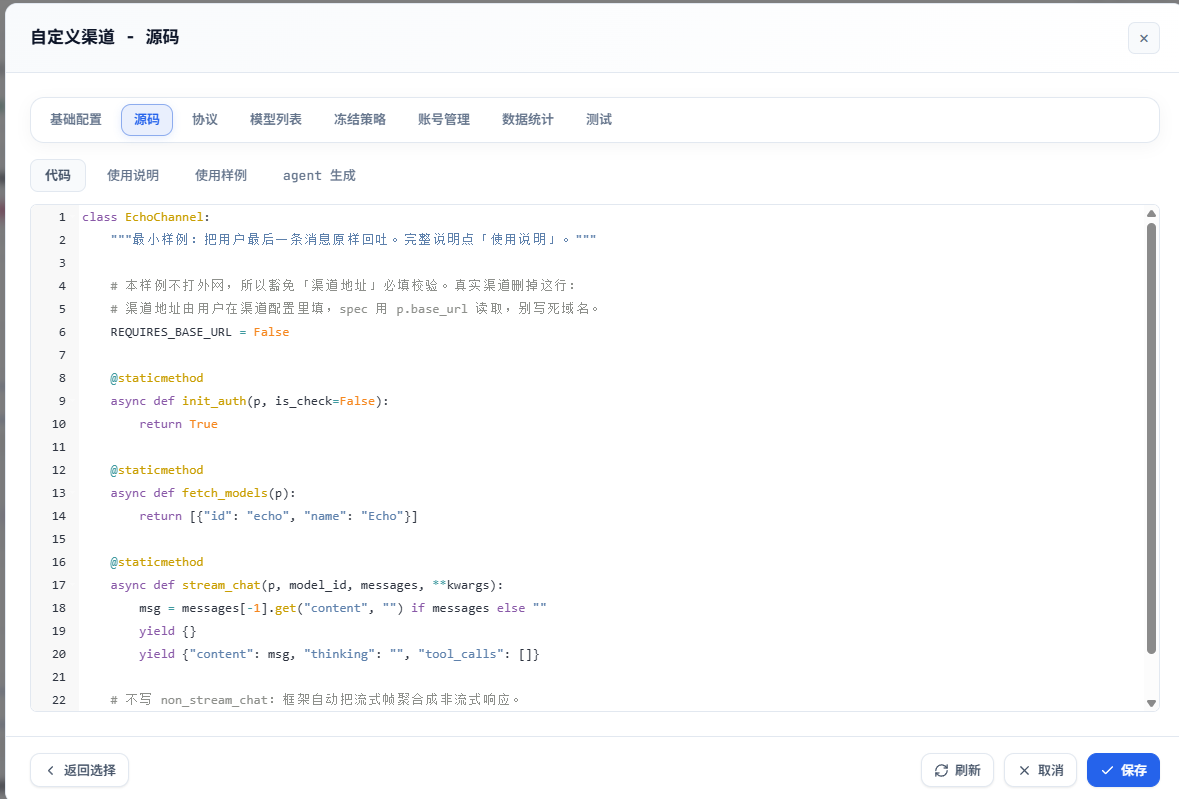
Task: Click the back chevron on 返回选择
Action: point(50,770)
